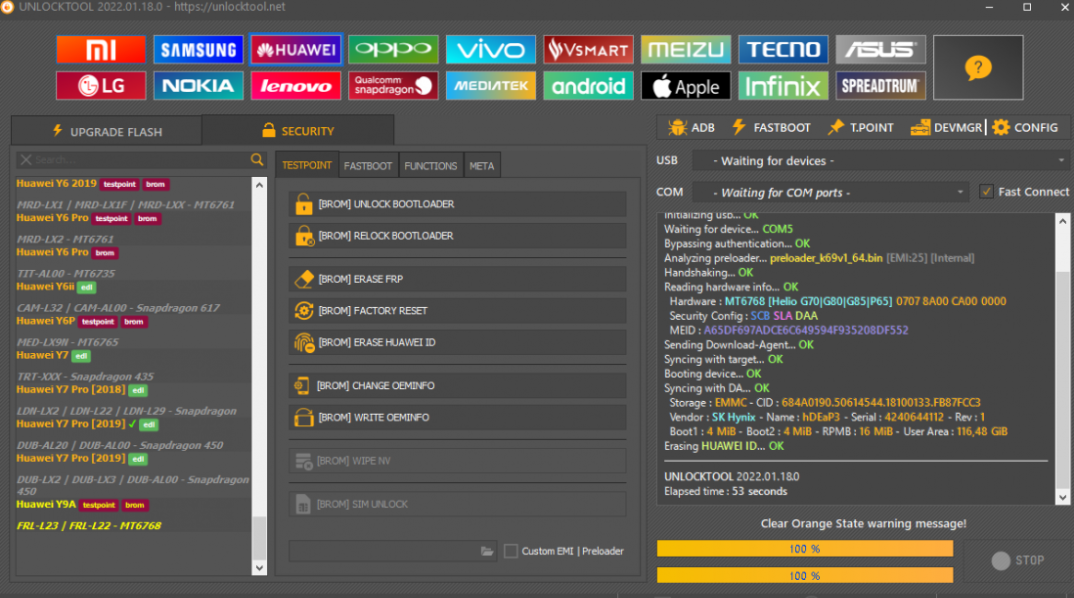Clear the model search with X icon
This screenshot has height=598, width=1074.
click(x=25, y=160)
